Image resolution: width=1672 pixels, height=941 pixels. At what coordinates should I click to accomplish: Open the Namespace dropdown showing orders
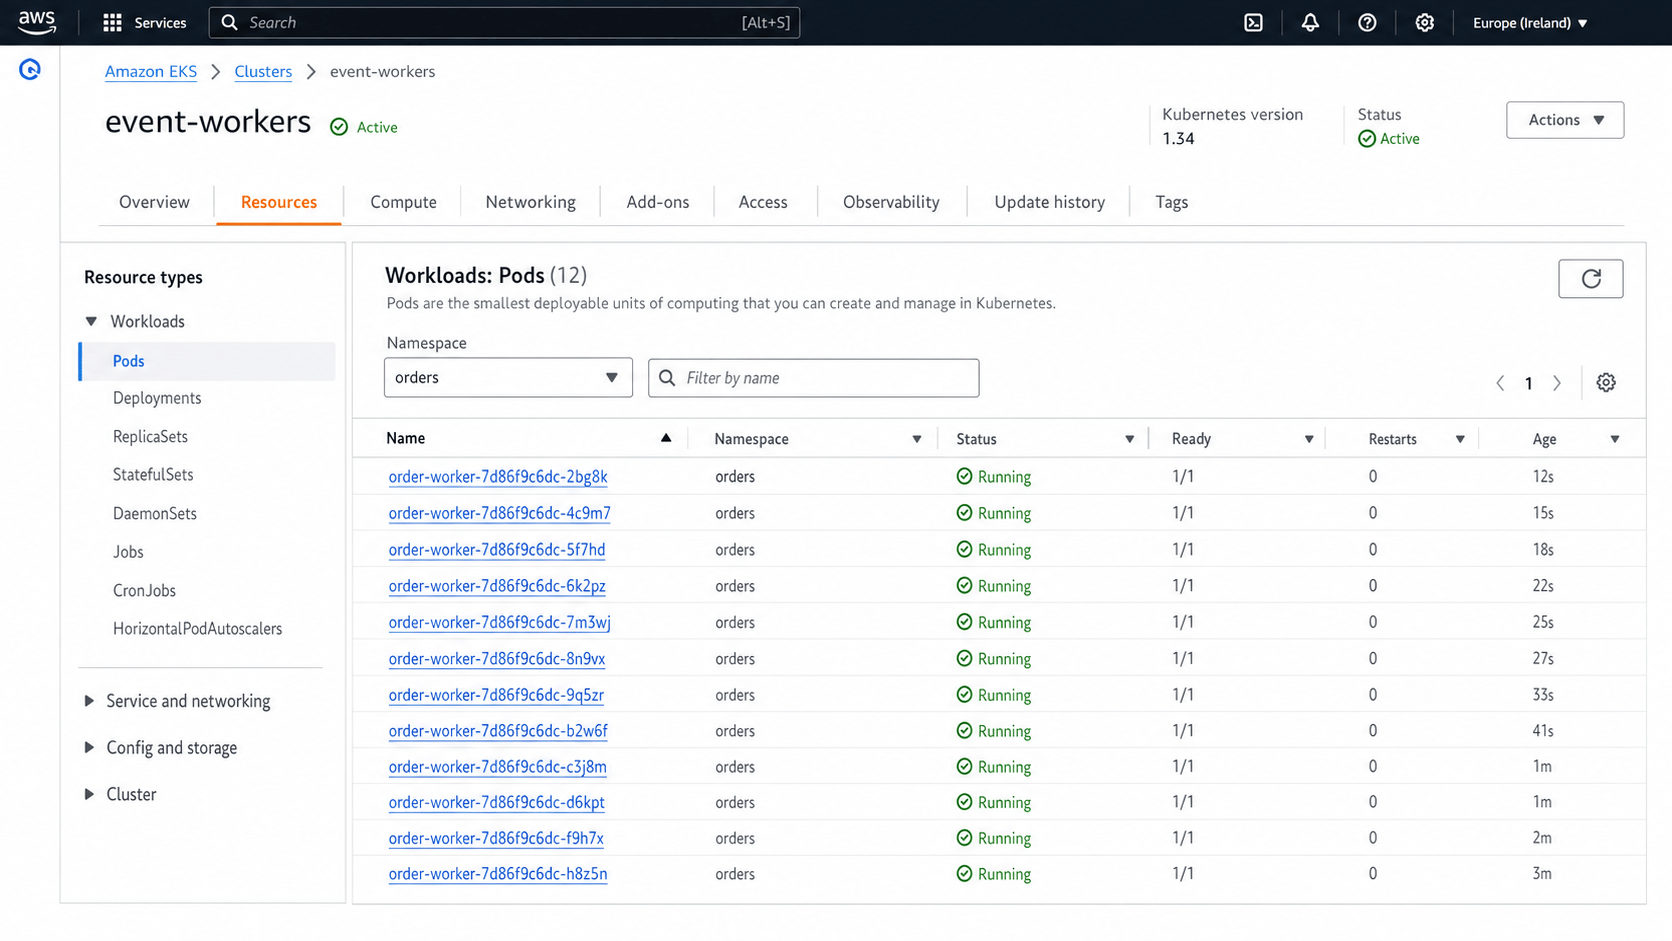pyautogui.click(x=508, y=377)
